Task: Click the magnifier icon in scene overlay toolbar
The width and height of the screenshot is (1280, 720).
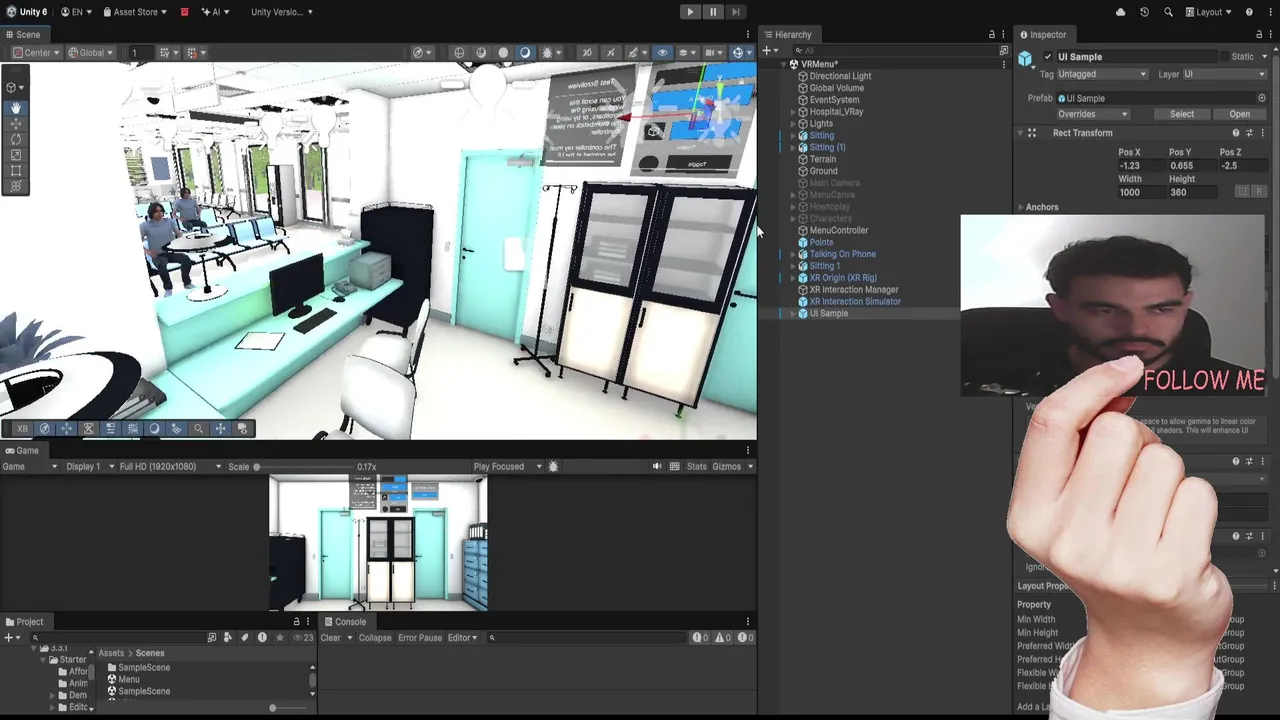Action: (x=198, y=428)
